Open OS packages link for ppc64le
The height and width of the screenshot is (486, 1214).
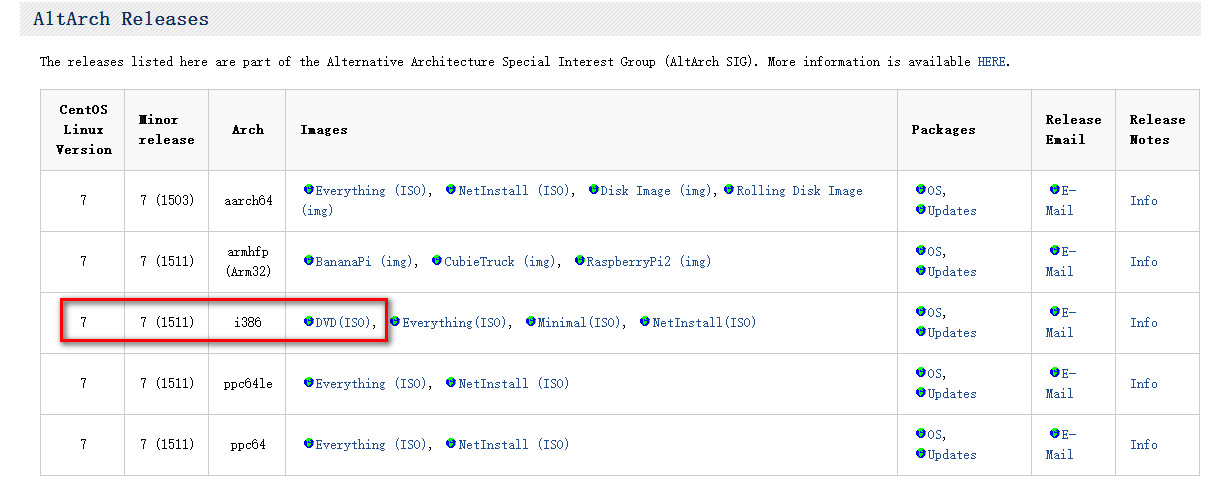click(935, 374)
